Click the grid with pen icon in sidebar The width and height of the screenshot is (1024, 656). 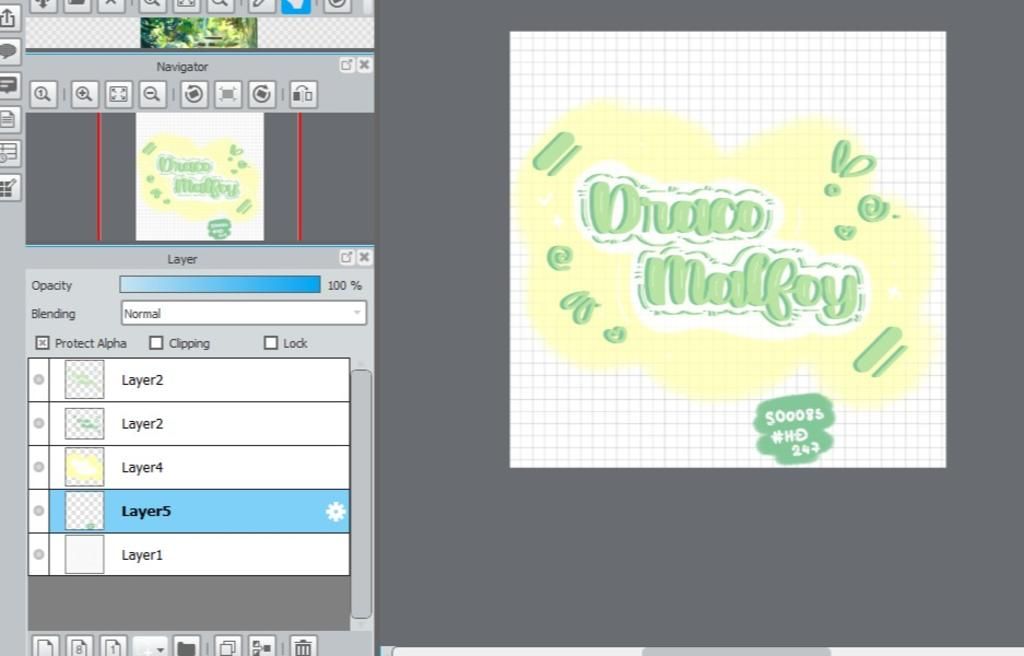[8, 188]
